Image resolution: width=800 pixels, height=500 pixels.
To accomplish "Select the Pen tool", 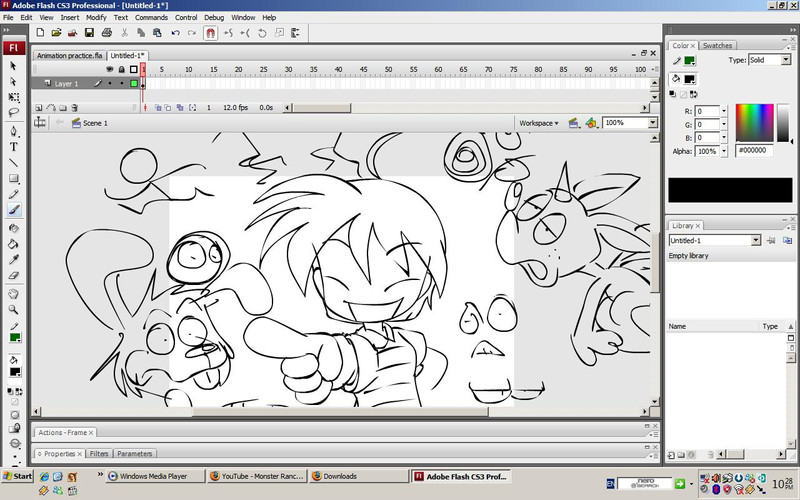I will tap(13, 131).
